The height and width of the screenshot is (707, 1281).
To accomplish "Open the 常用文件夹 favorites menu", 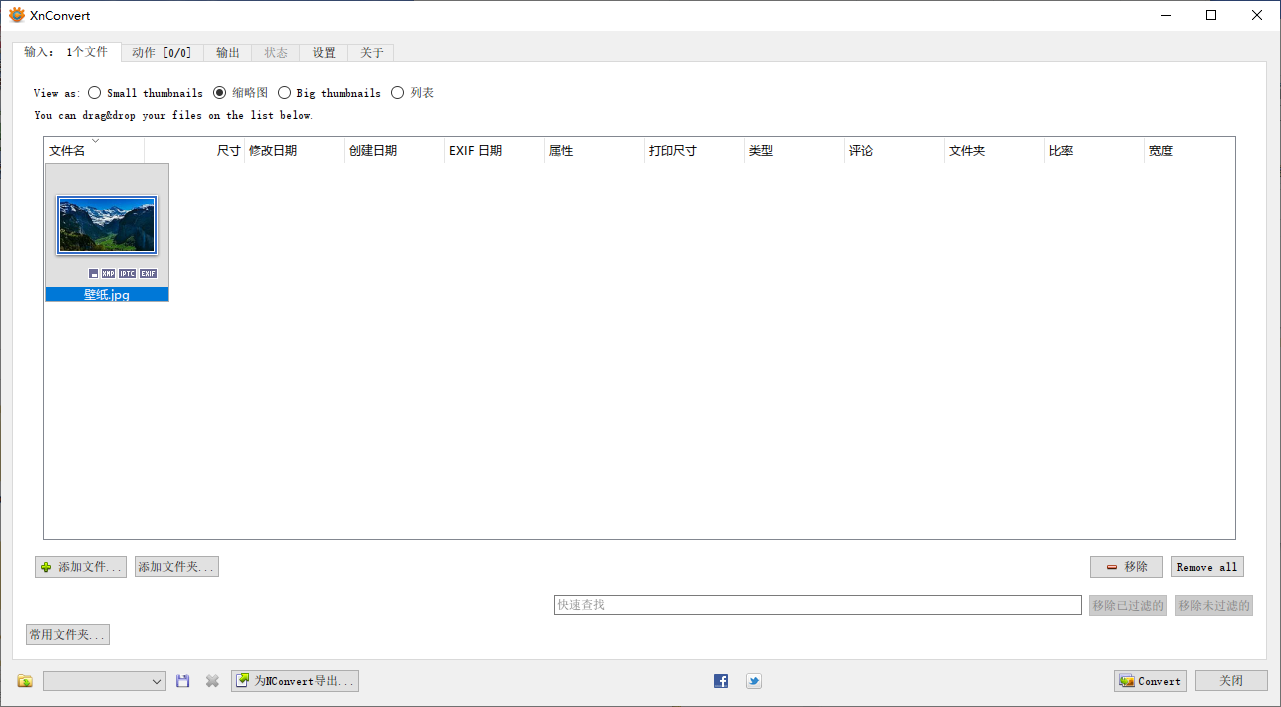I will point(67,634).
